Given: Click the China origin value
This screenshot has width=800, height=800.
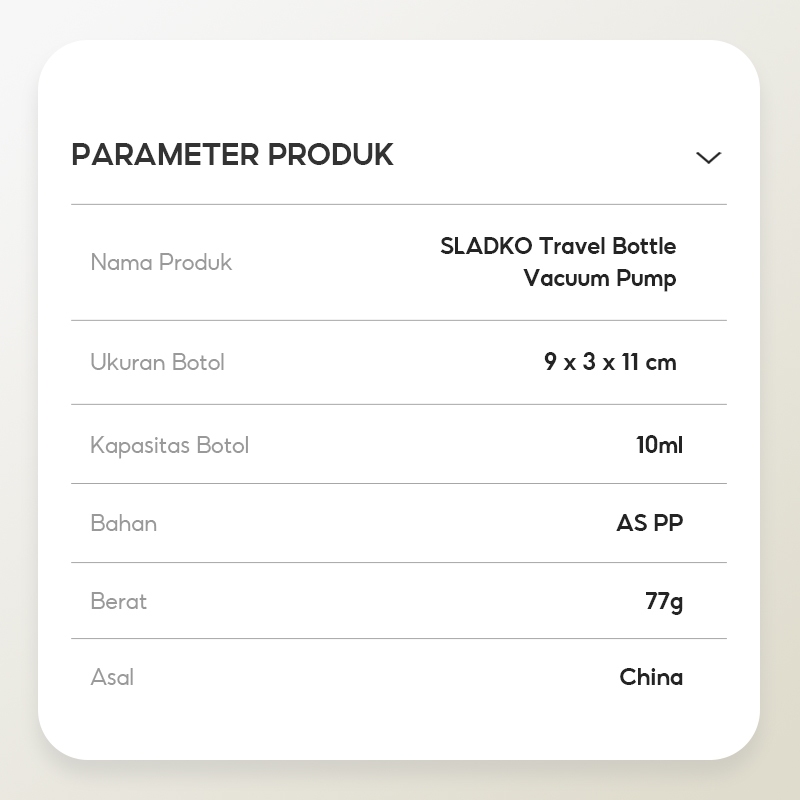Looking at the screenshot, I should coord(651,677).
